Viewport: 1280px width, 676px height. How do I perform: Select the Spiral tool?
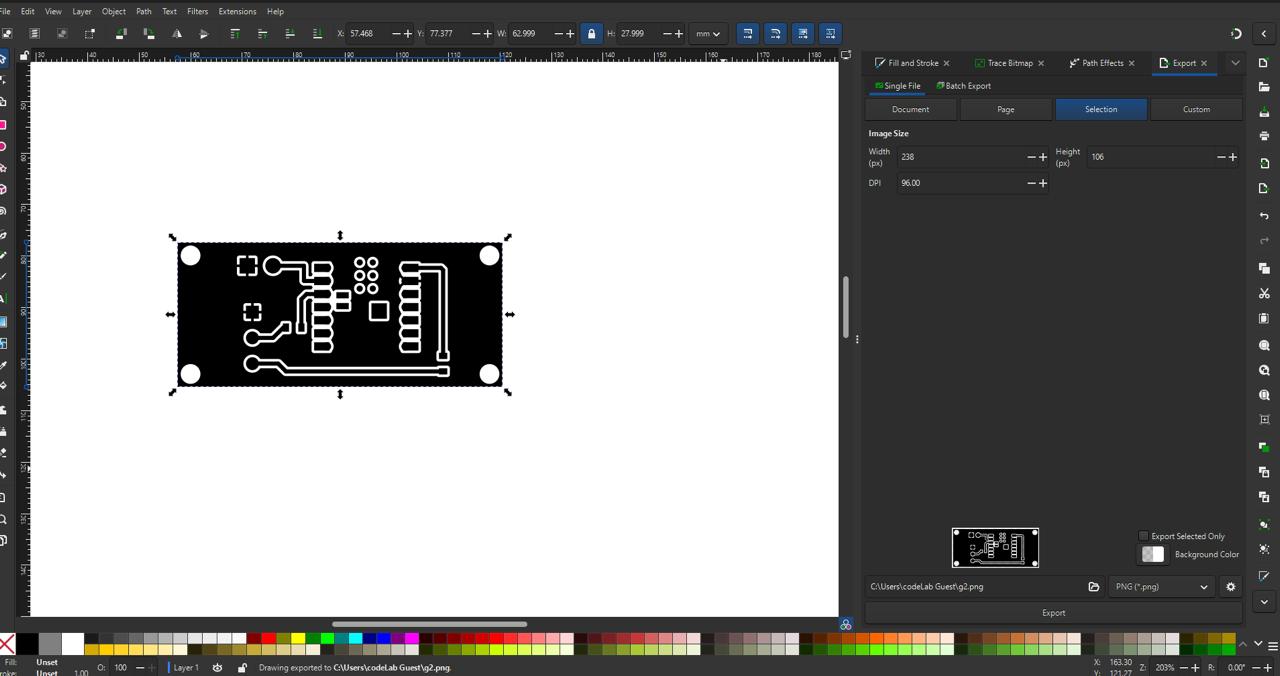(4, 211)
